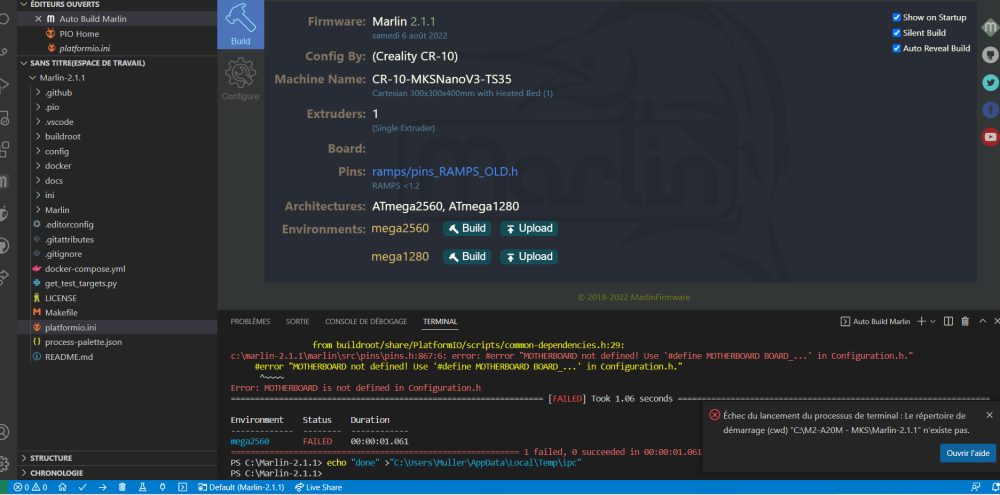Viewport: 1000px width, 495px height.
Task: Click Upload for the mega2560 environment
Action: pos(529,228)
